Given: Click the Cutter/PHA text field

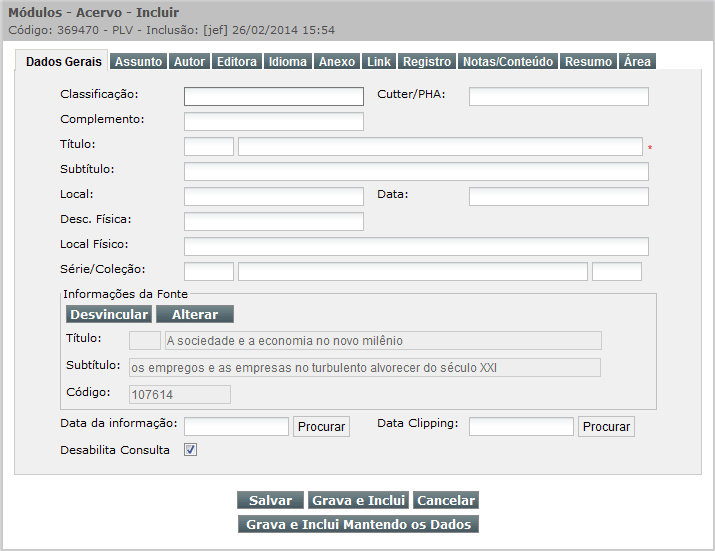Looking at the screenshot, I should click(558, 96).
